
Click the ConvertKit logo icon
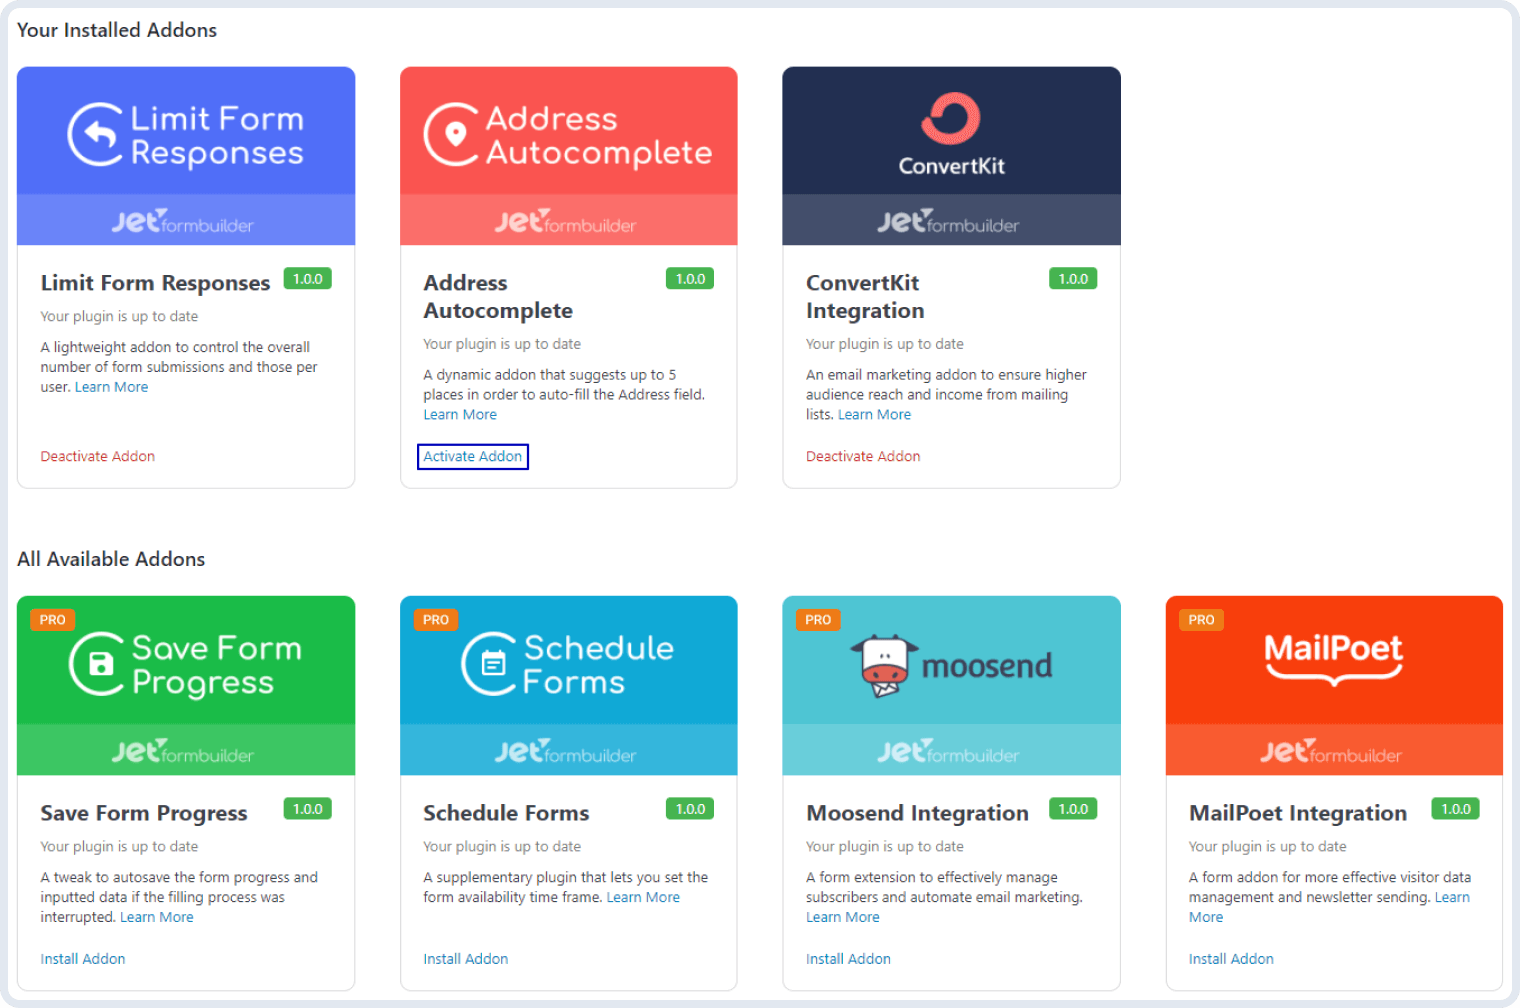(x=950, y=119)
